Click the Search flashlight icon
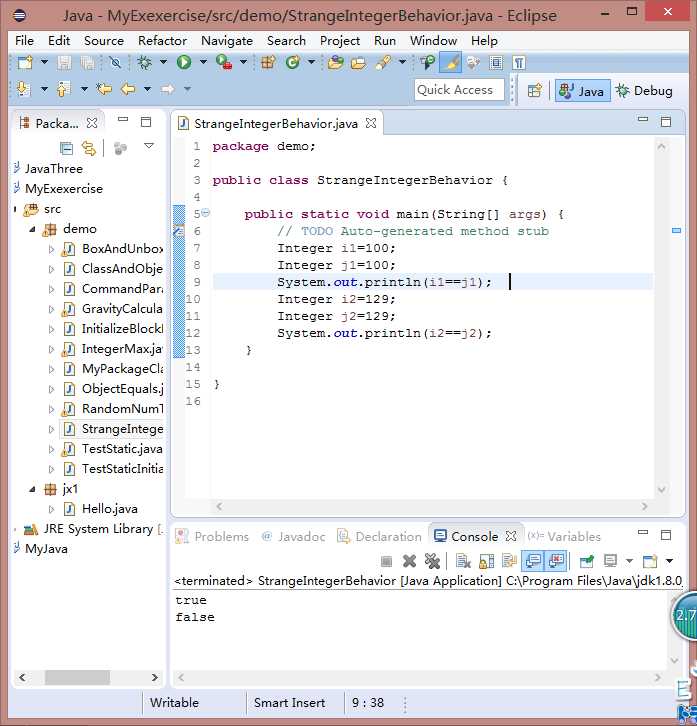Screen dimensions: 697x726 pyautogui.click(x=383, y=62)
